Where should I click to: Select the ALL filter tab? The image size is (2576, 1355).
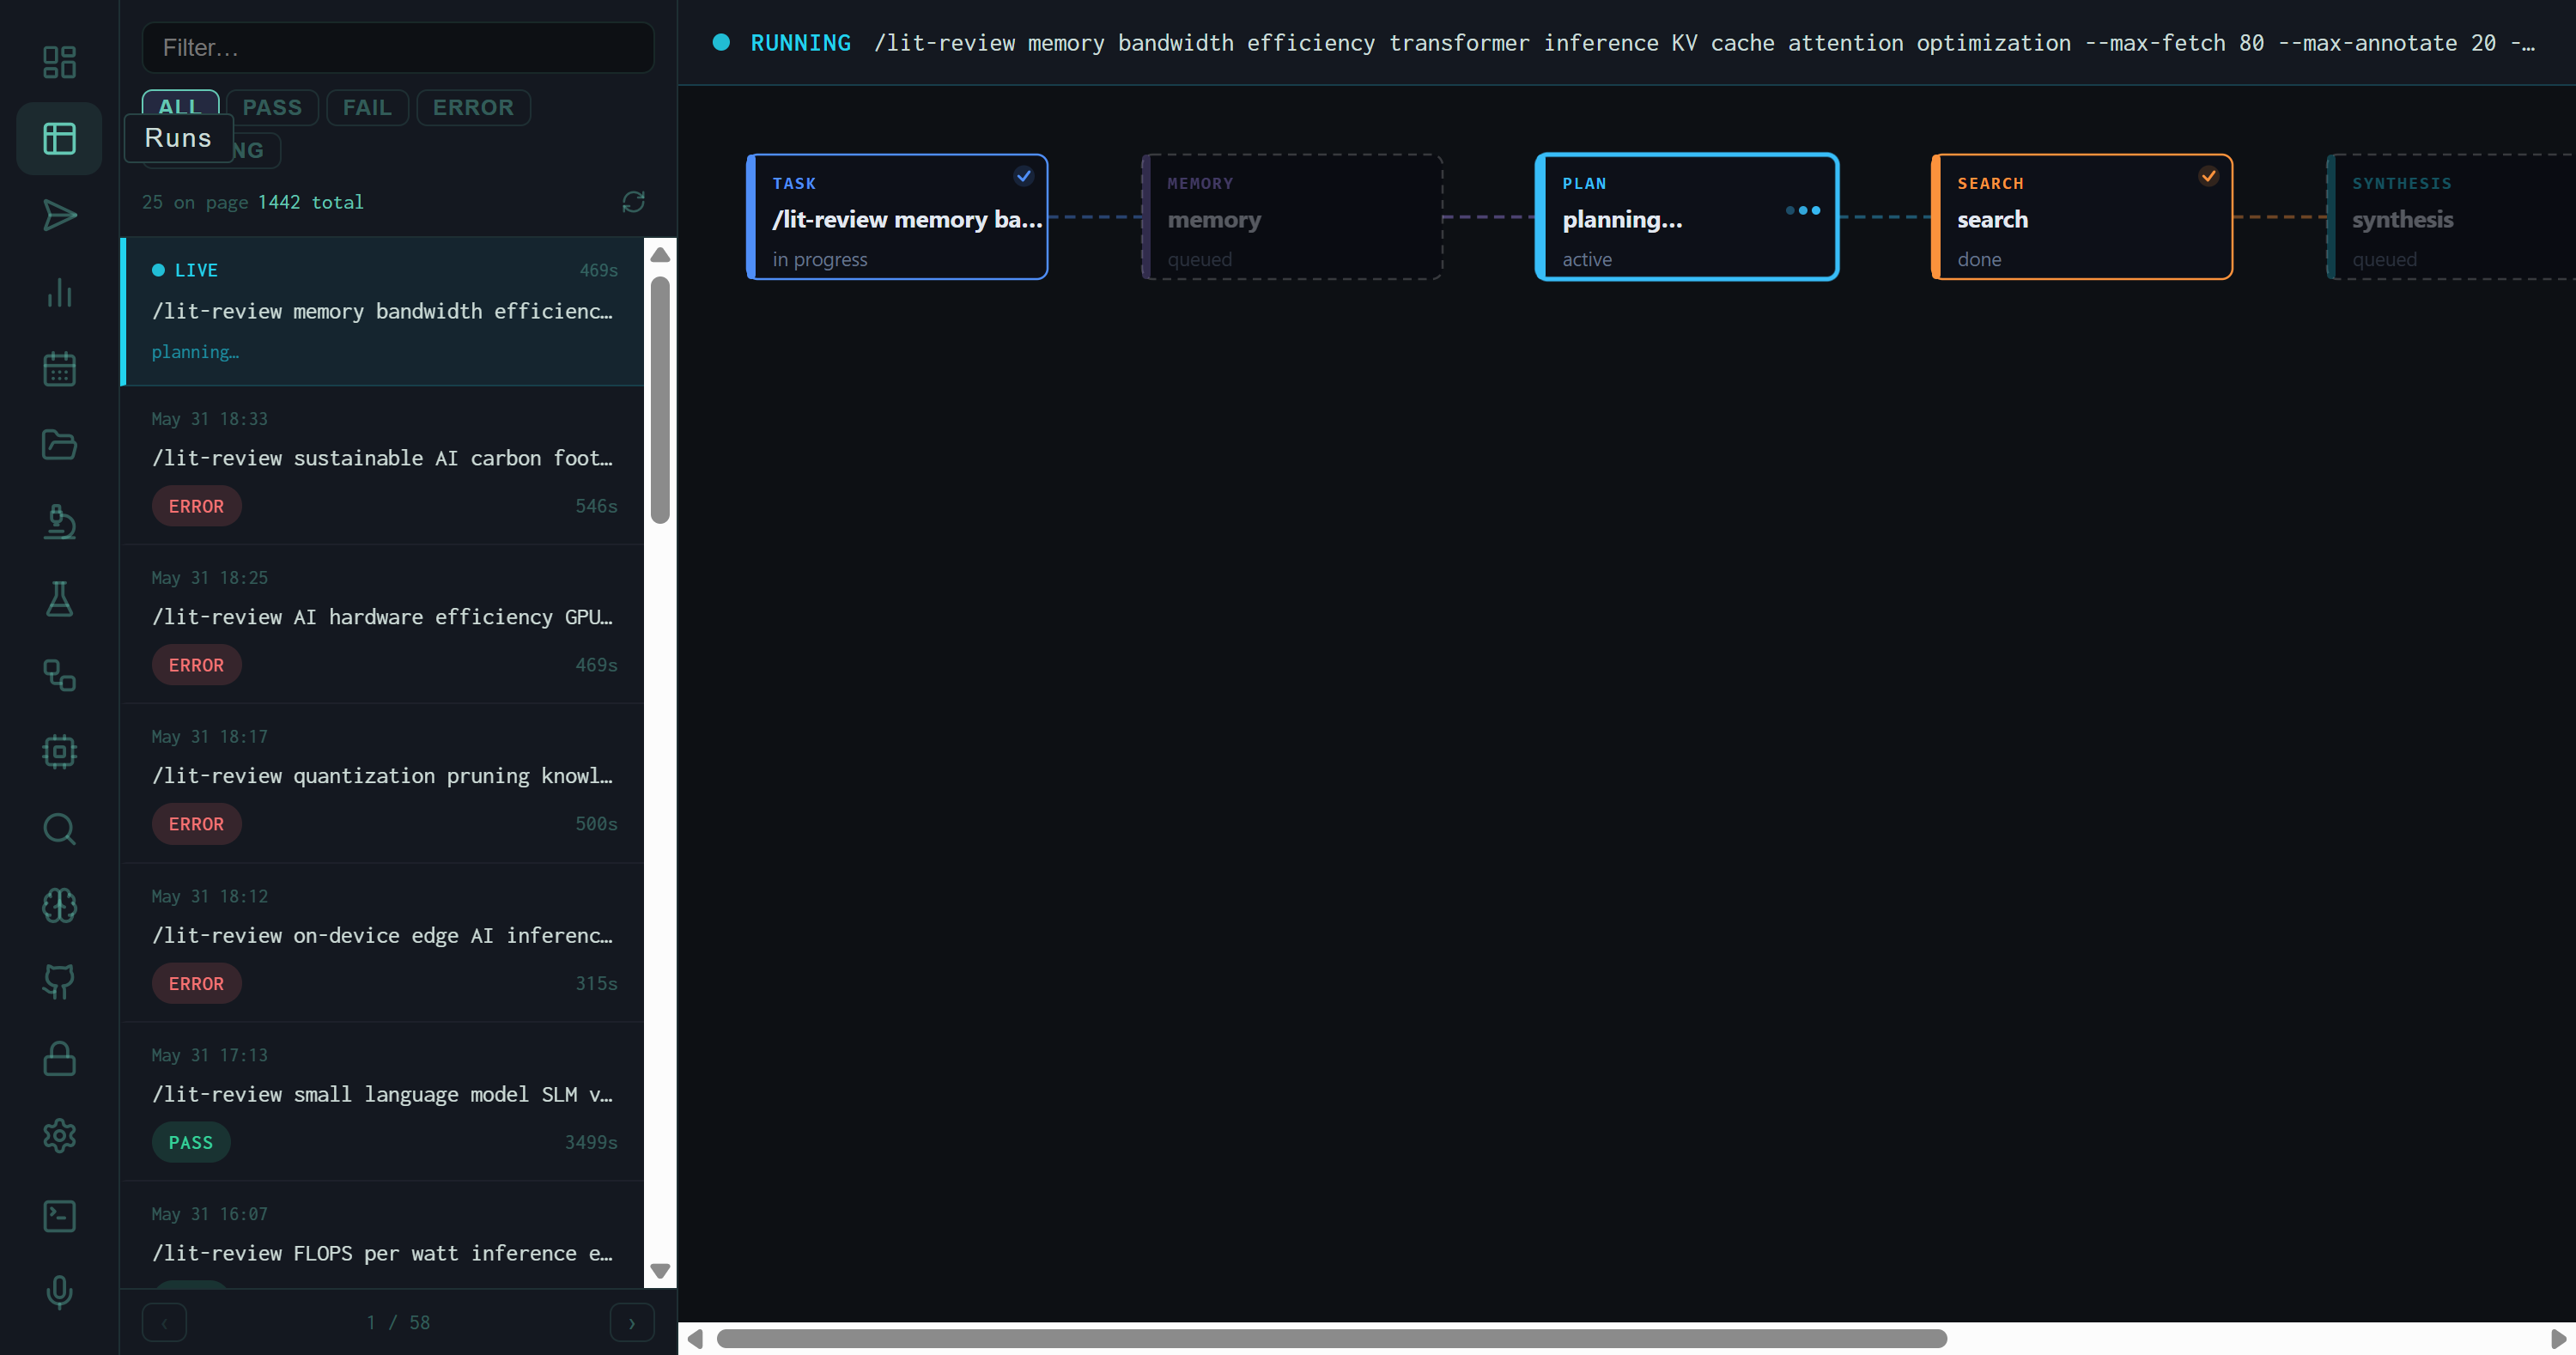[x=180, y=107]
